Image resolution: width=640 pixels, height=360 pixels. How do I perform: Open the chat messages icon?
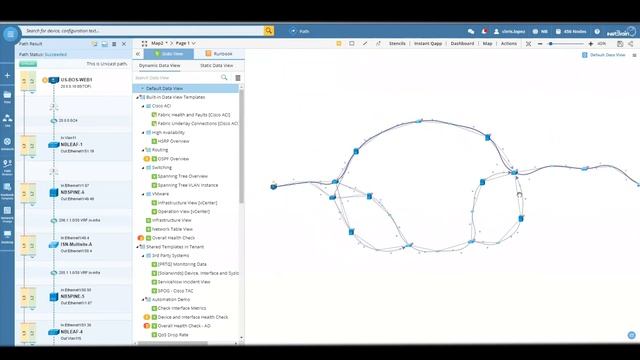471,31
